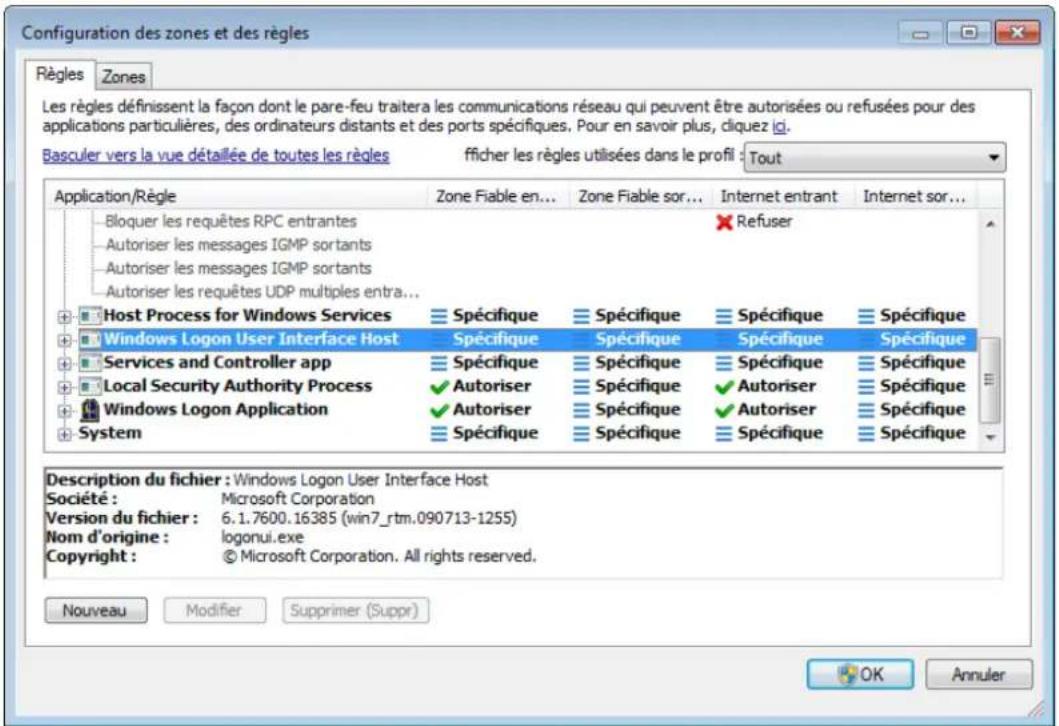Click the Host Process for Windows Services icon
This screenshot has height=726, width=1059.
89,315
